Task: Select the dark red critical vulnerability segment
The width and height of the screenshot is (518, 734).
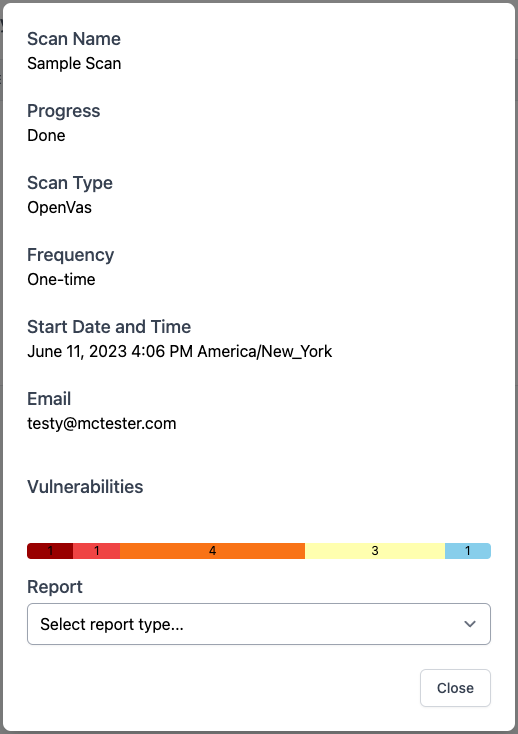Action: (x=50, y=551)
